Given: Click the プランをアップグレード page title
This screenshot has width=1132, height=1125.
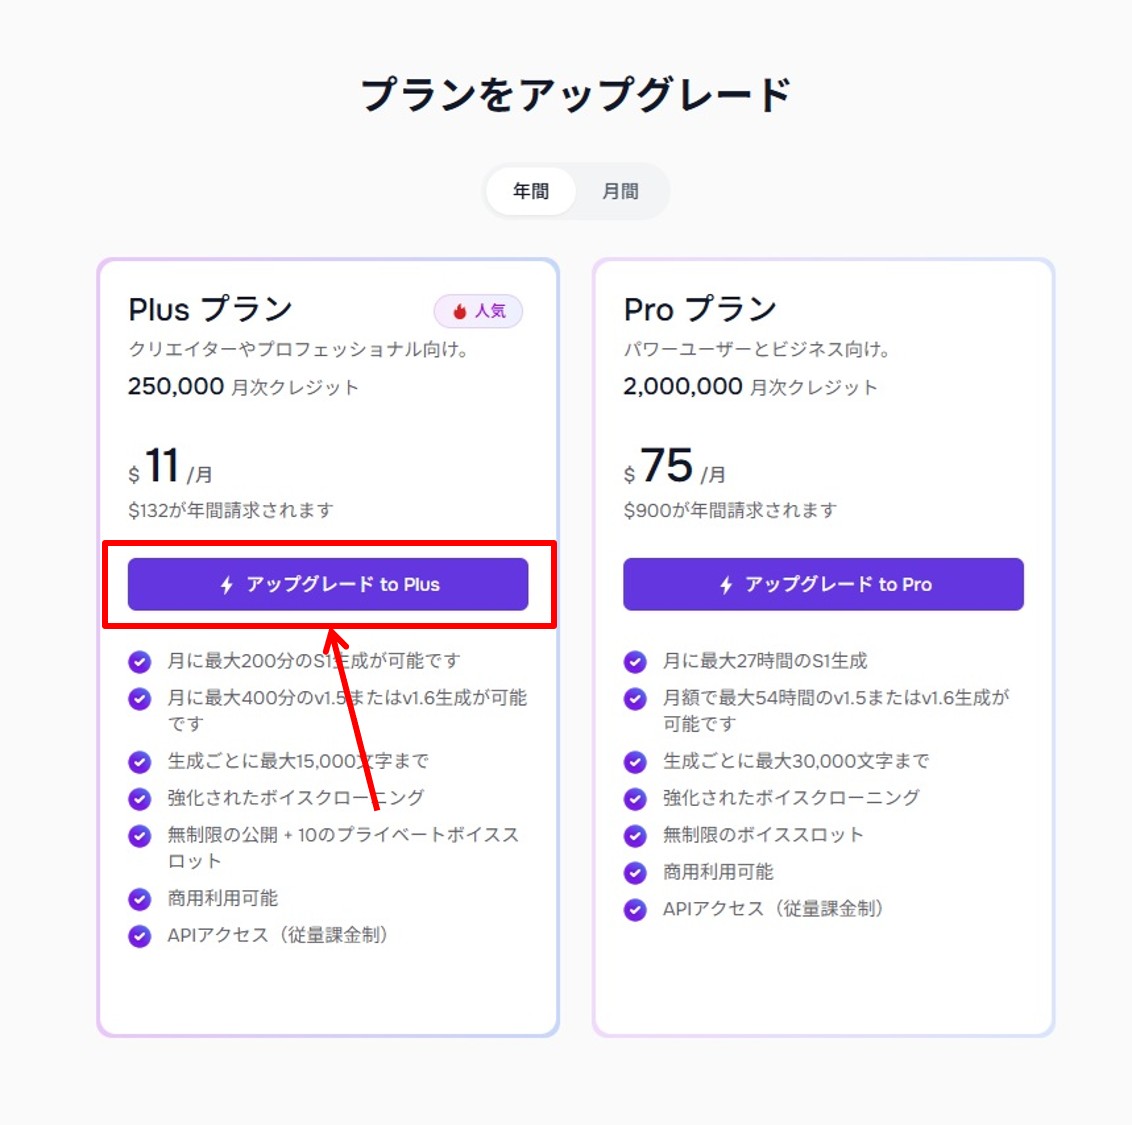Looking at the screenshot, I should [x=575, y=95].
